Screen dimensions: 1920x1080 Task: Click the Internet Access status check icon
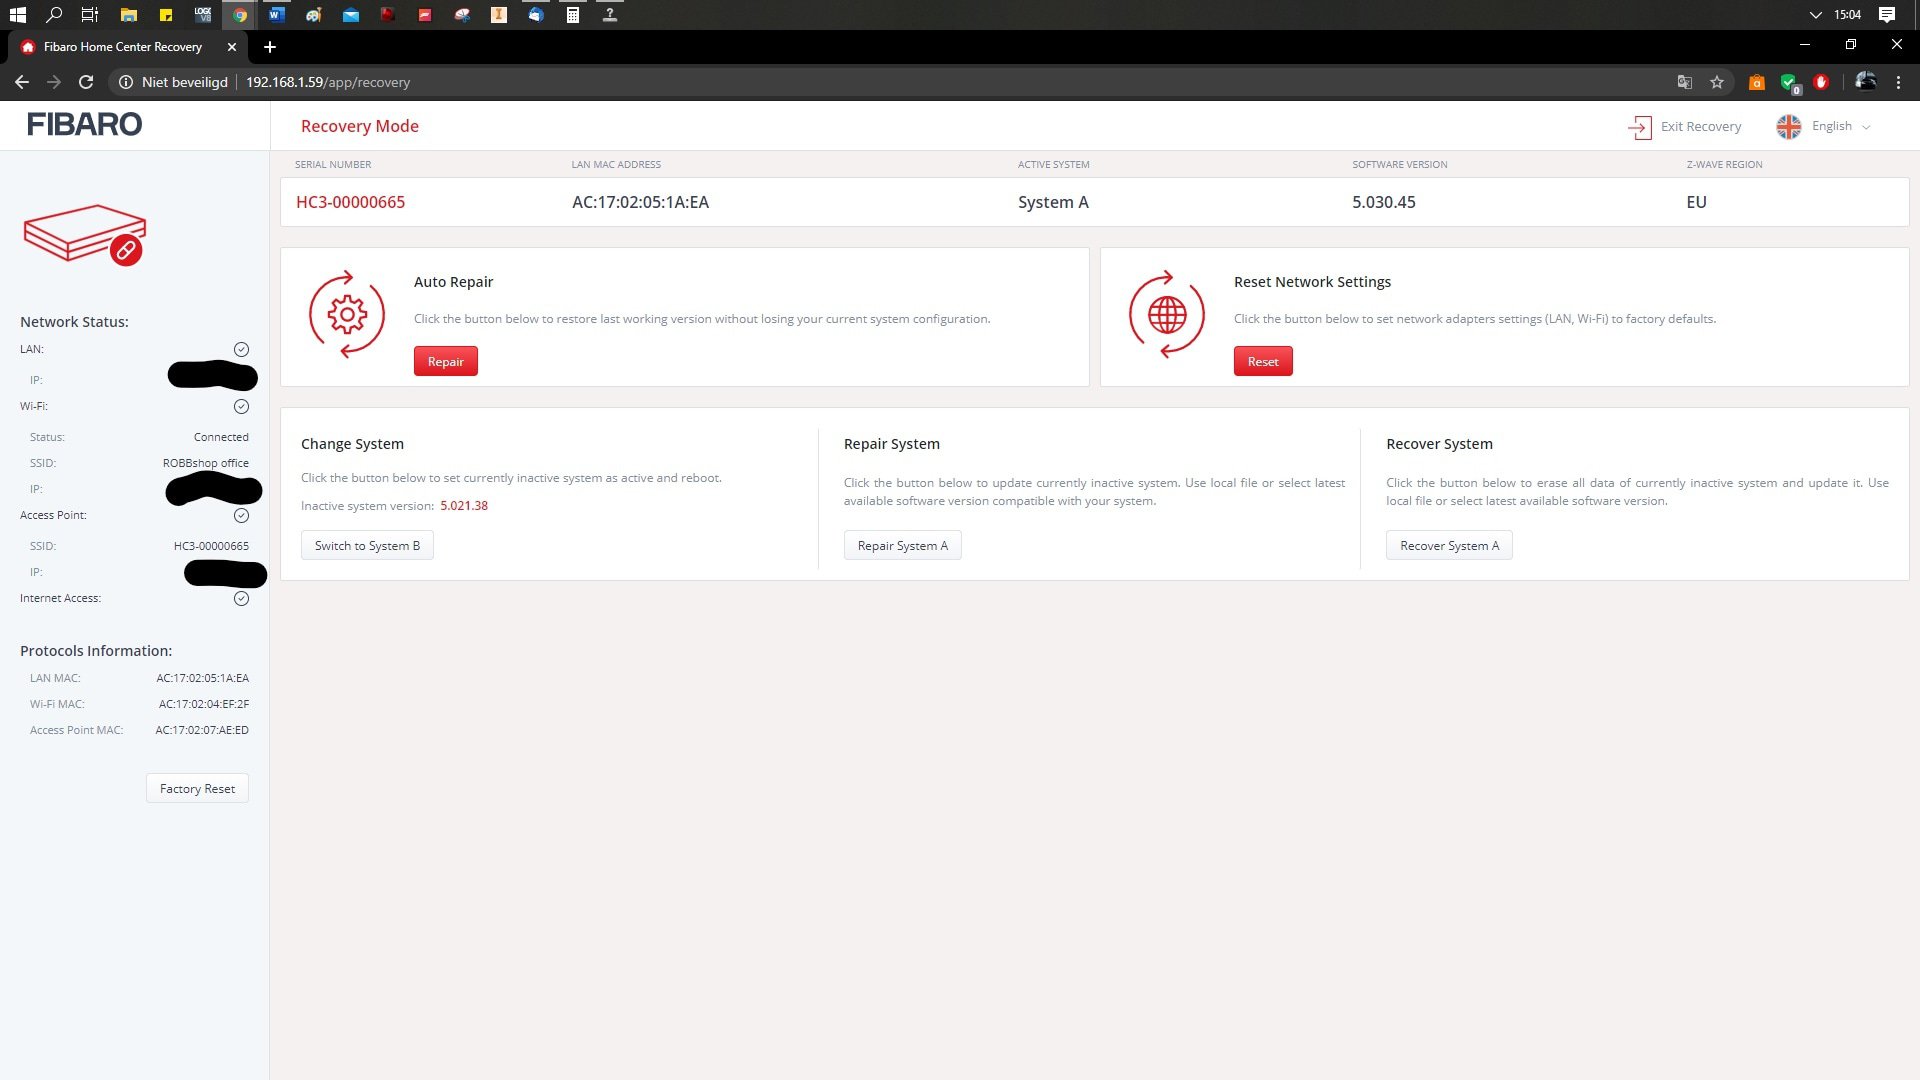241,598
